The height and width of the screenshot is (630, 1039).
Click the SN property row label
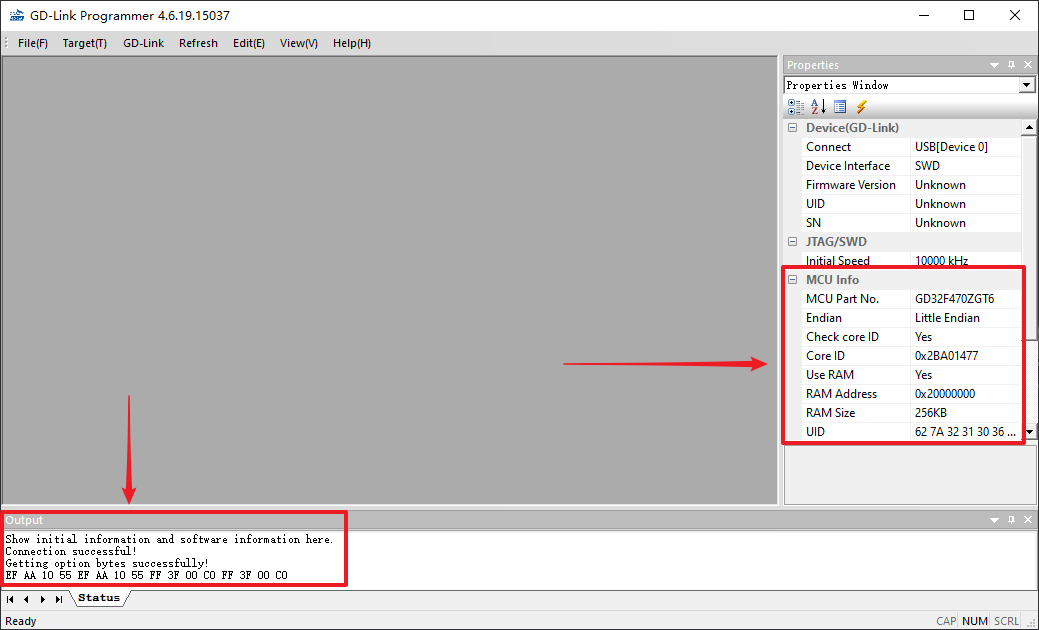(813, 223)
